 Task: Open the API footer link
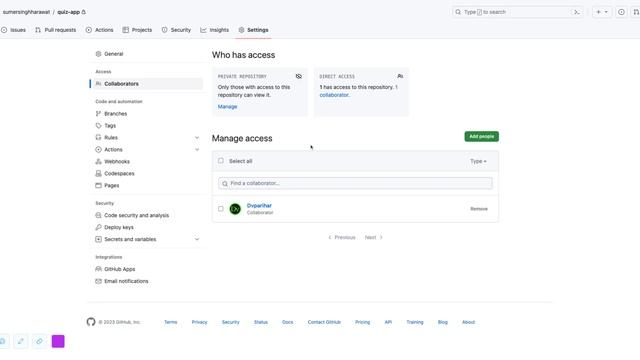point(388,322)
